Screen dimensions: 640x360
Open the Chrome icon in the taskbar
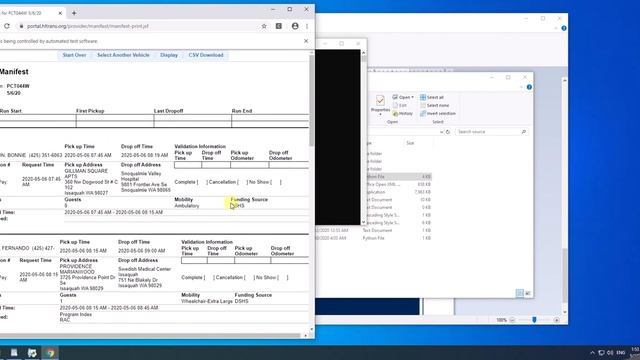(x=50, y=353)
